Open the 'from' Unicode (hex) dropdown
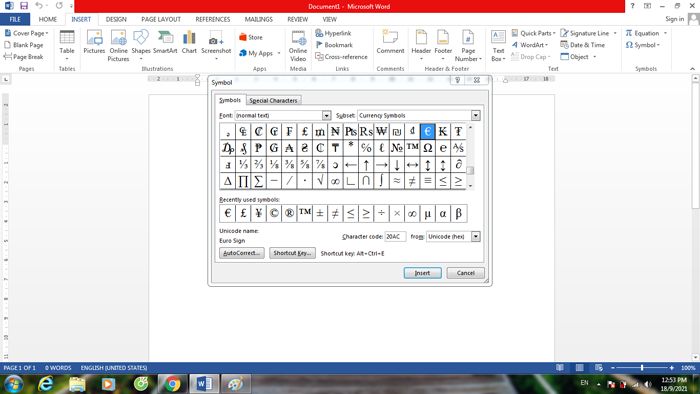The height and width of the screenshot is (394, 700). [x=475, y=236]
